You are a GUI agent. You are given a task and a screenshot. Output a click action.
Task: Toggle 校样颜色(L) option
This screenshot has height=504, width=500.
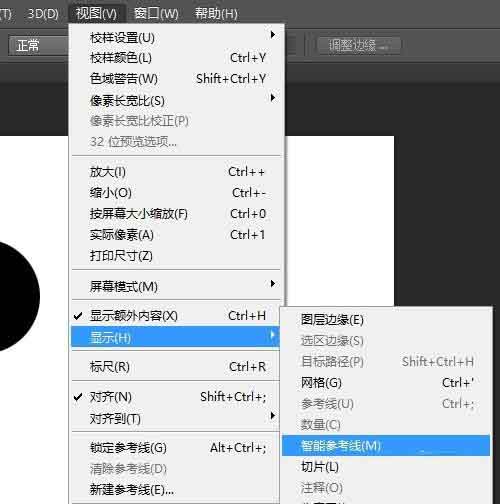coord(176,58)
